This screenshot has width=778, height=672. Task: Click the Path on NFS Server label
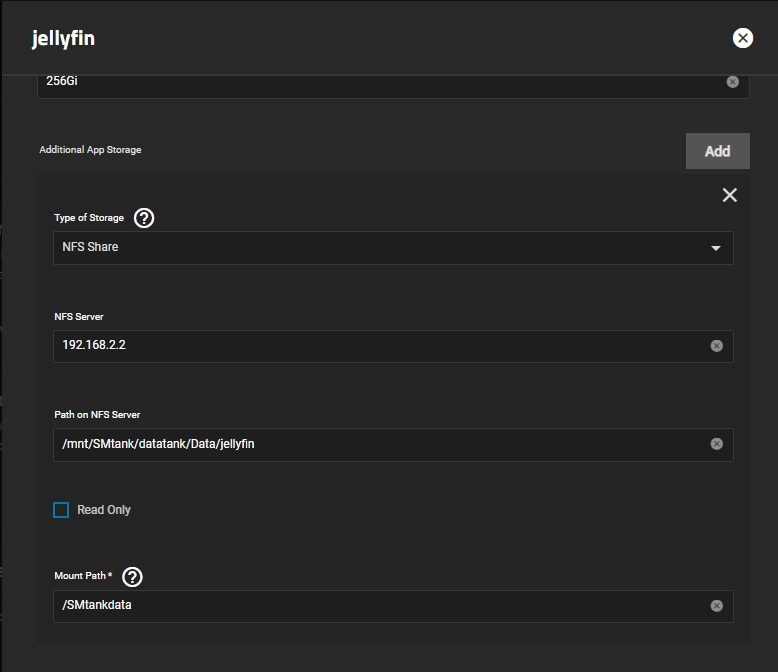tap(97, 415)
